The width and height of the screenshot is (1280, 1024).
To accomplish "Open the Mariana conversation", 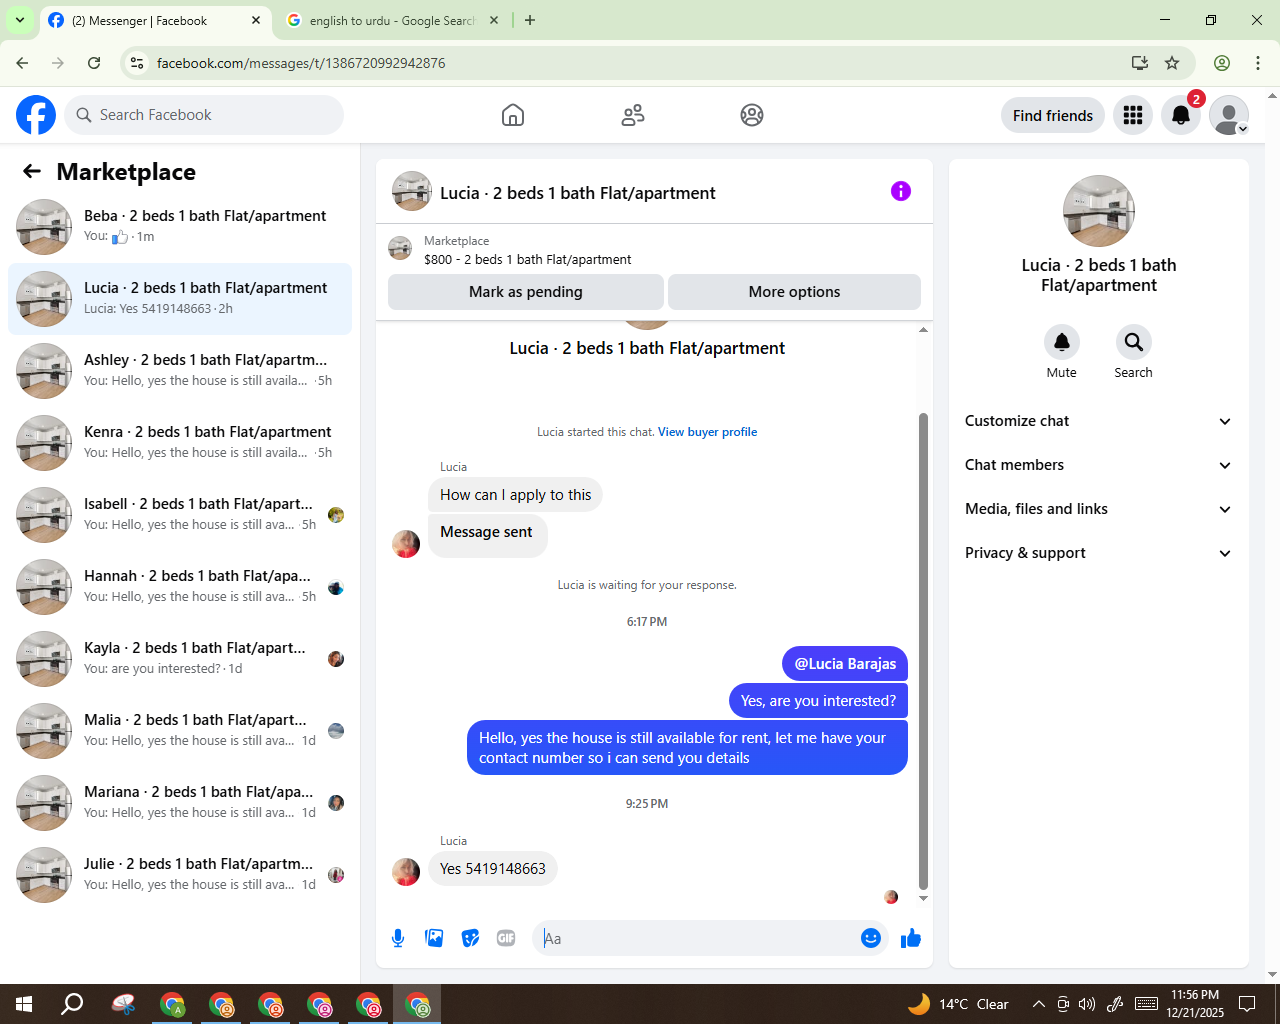I will 180,803.
